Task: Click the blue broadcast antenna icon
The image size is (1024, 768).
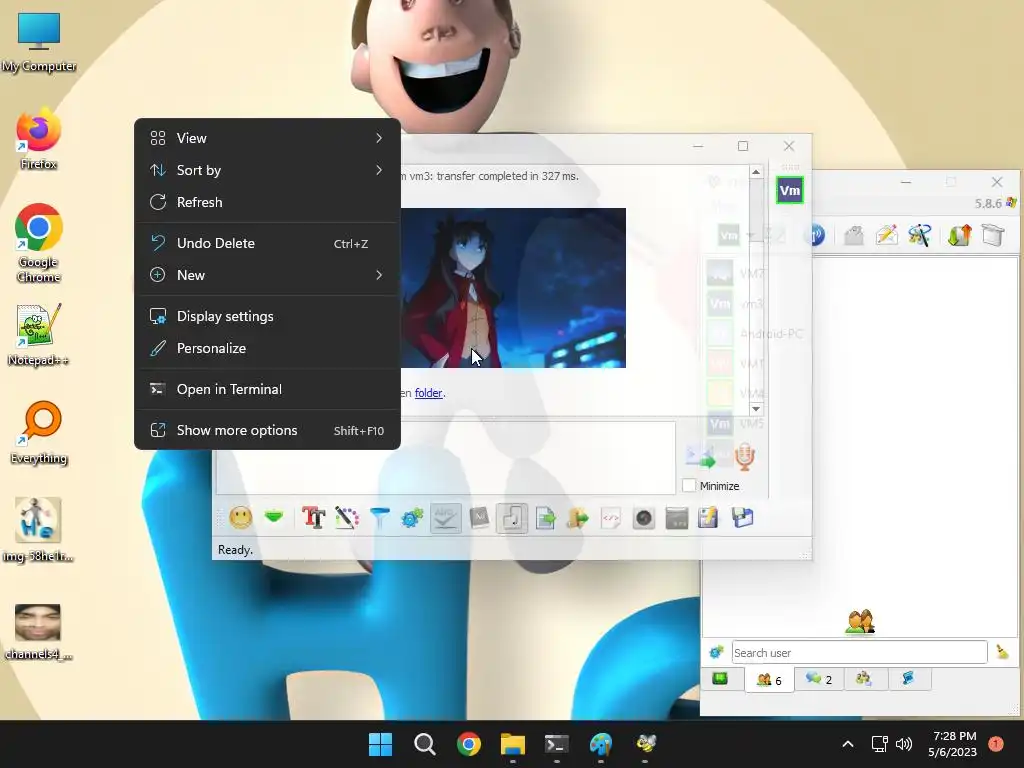Action: [816, 235]
